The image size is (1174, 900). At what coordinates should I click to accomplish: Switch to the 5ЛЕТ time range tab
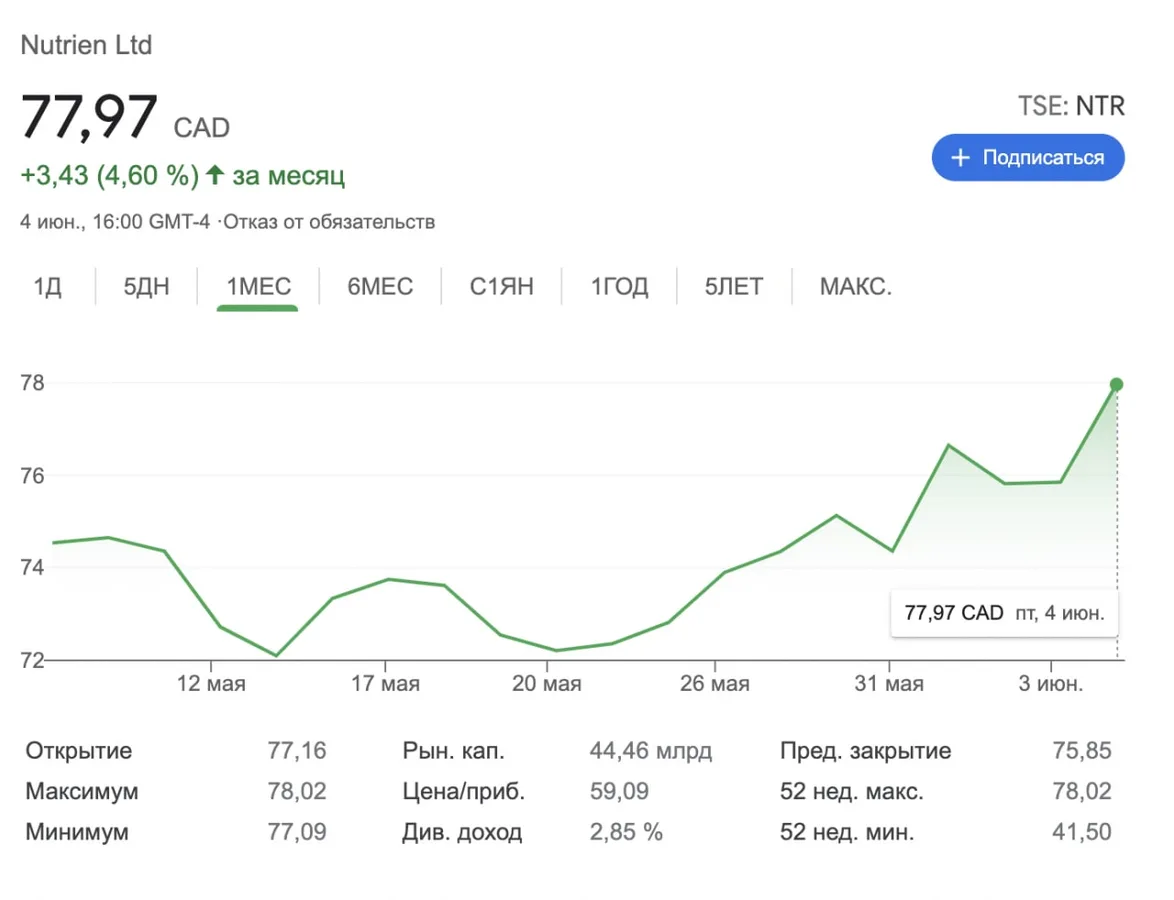click(x=734, y=287)
